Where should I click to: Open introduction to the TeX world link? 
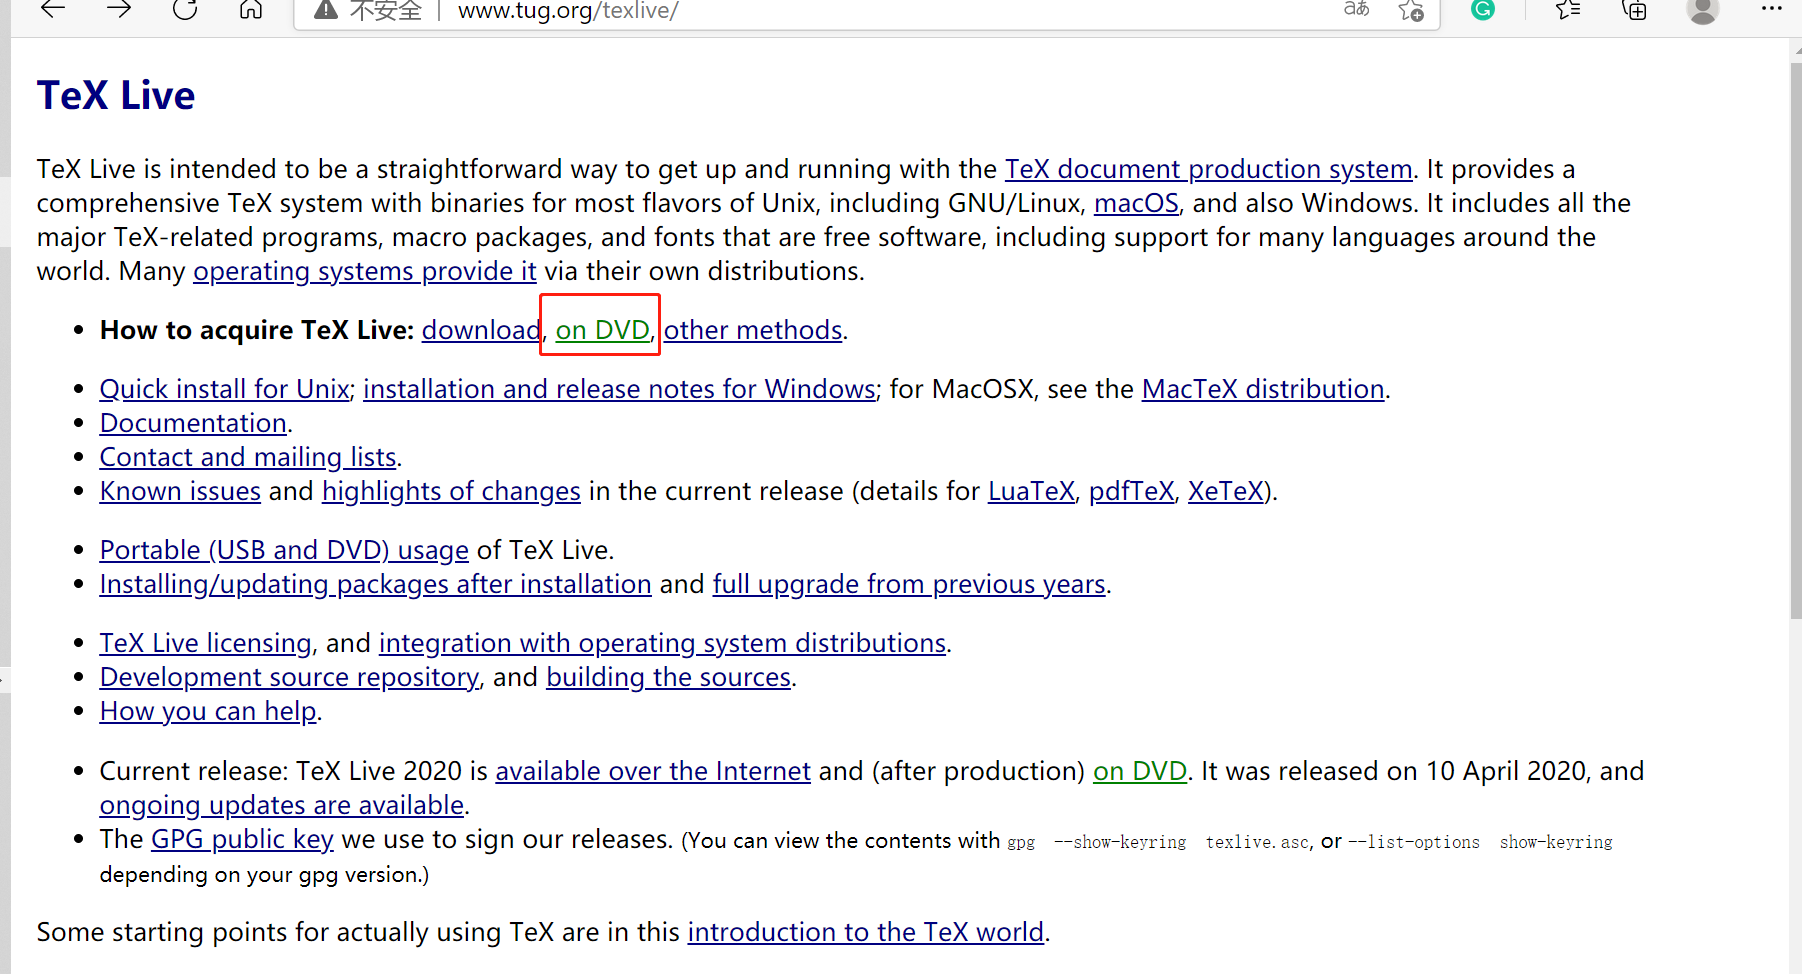[866, 932]
